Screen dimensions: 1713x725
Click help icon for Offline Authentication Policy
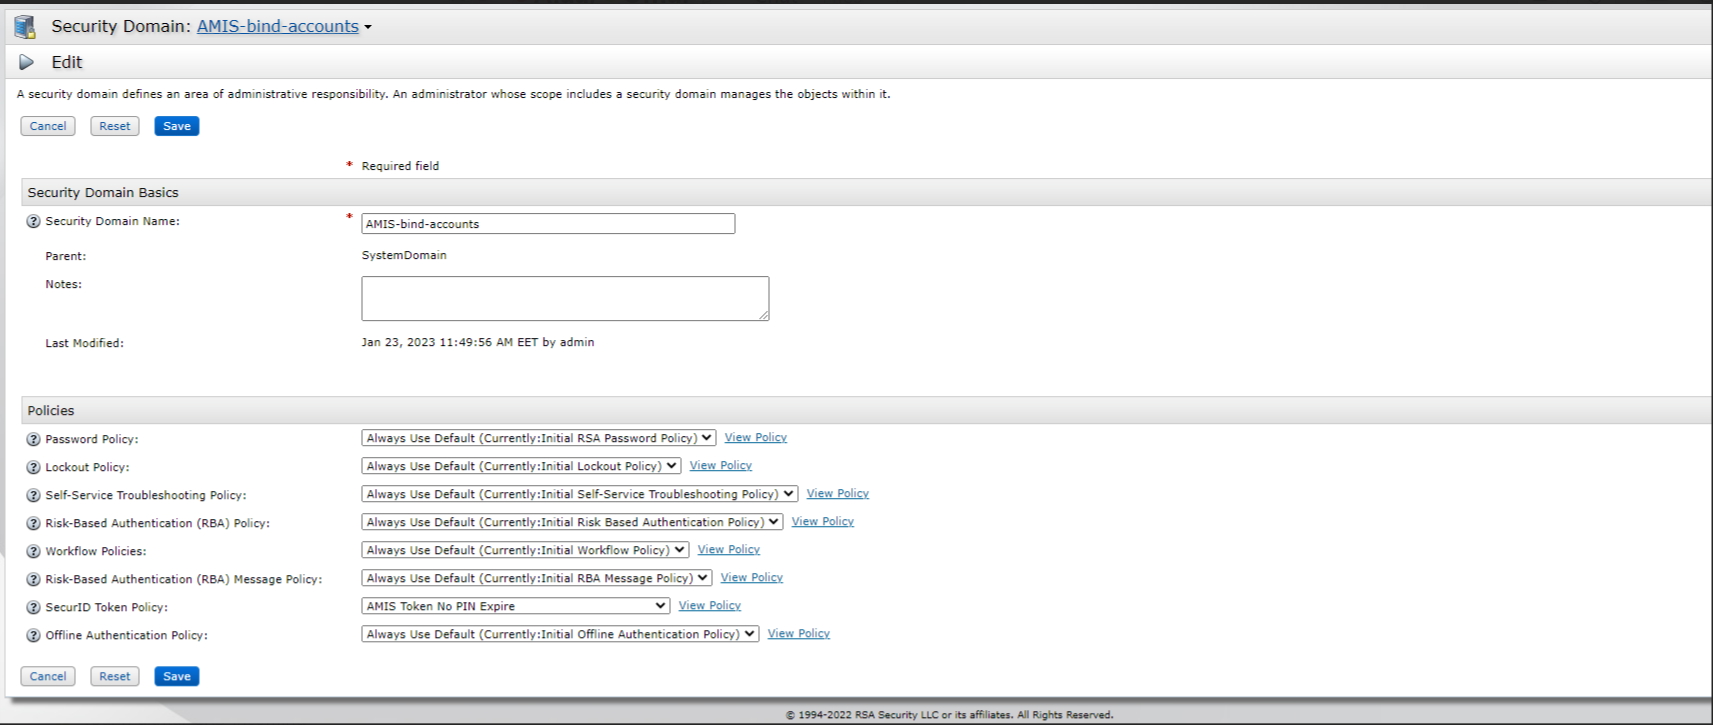pyautogui.click(x=33, y=636)
